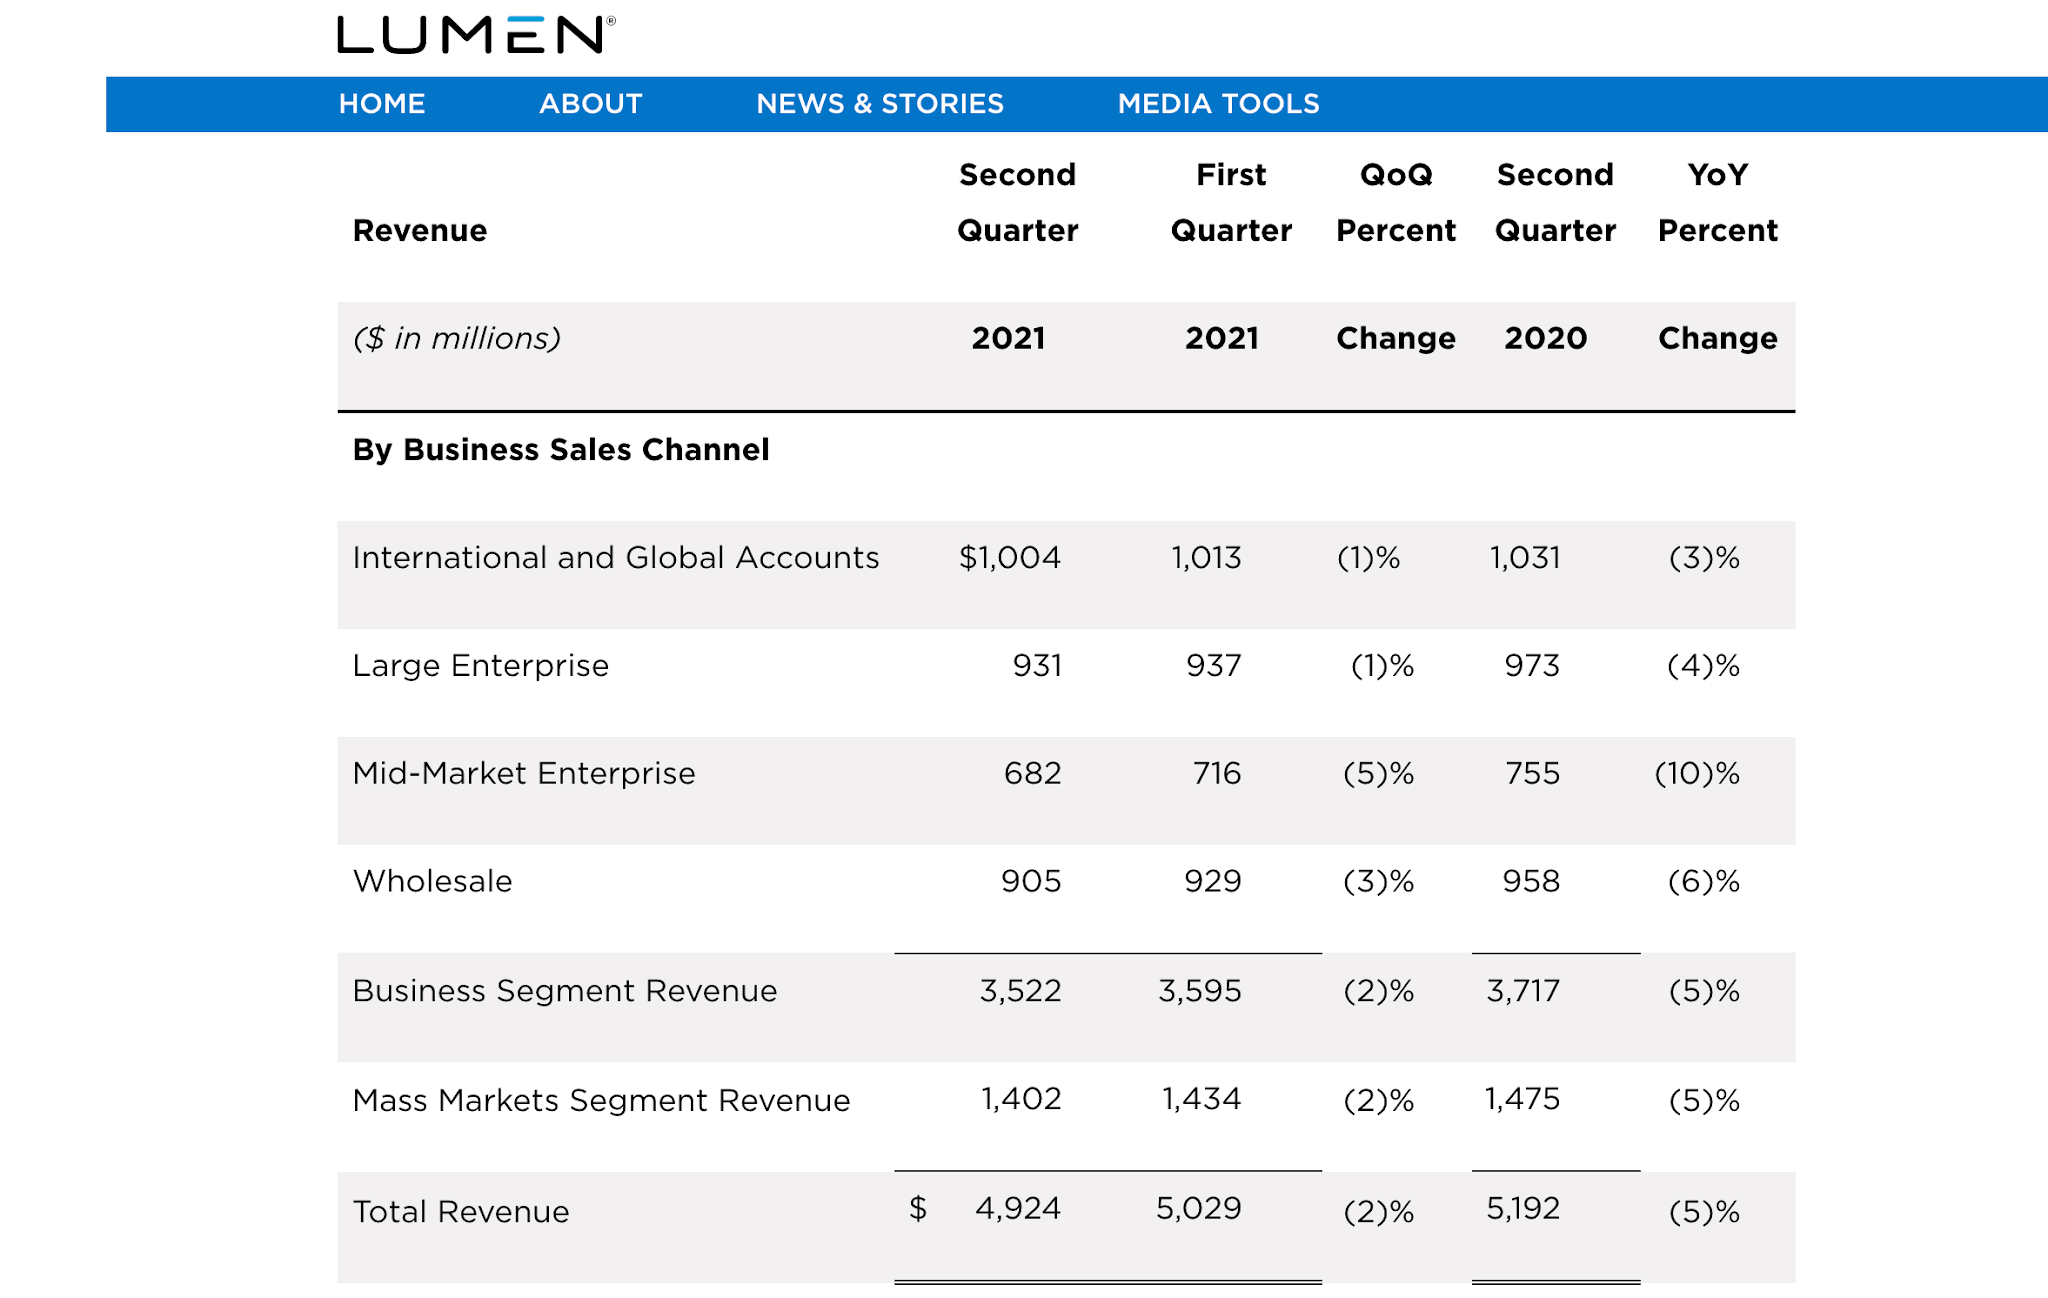Select the Wholesale row
Screen dimensions: 2048x1298
pos(431,881)
